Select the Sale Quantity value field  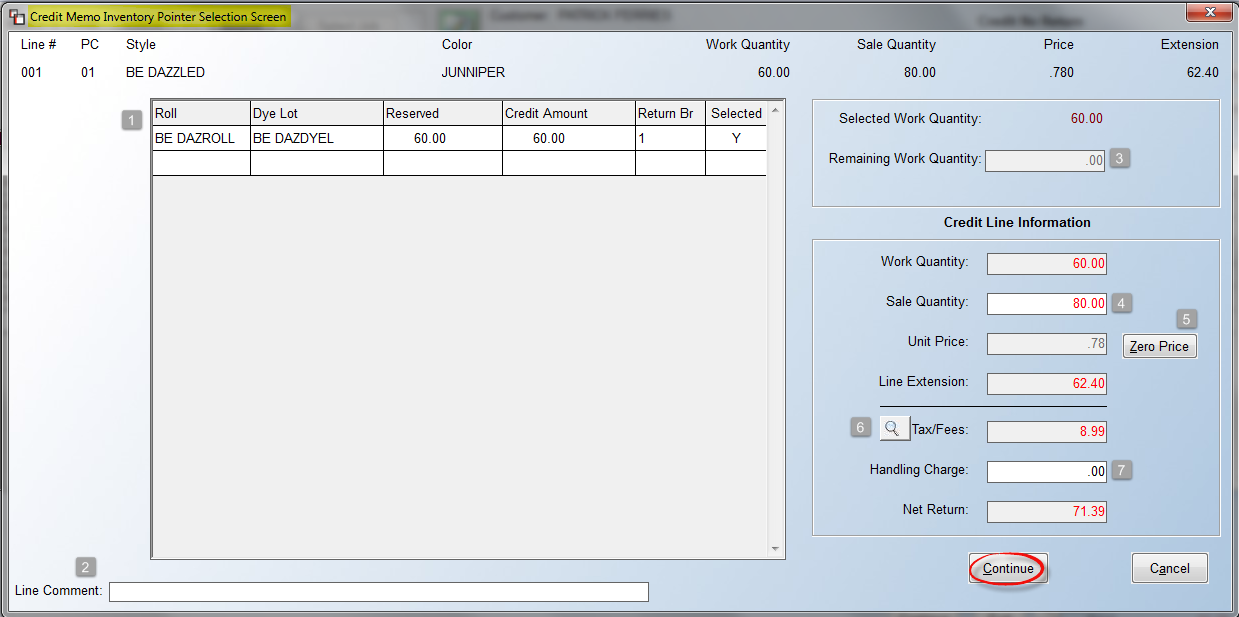pyautogui.click(x=1046, y=302)
